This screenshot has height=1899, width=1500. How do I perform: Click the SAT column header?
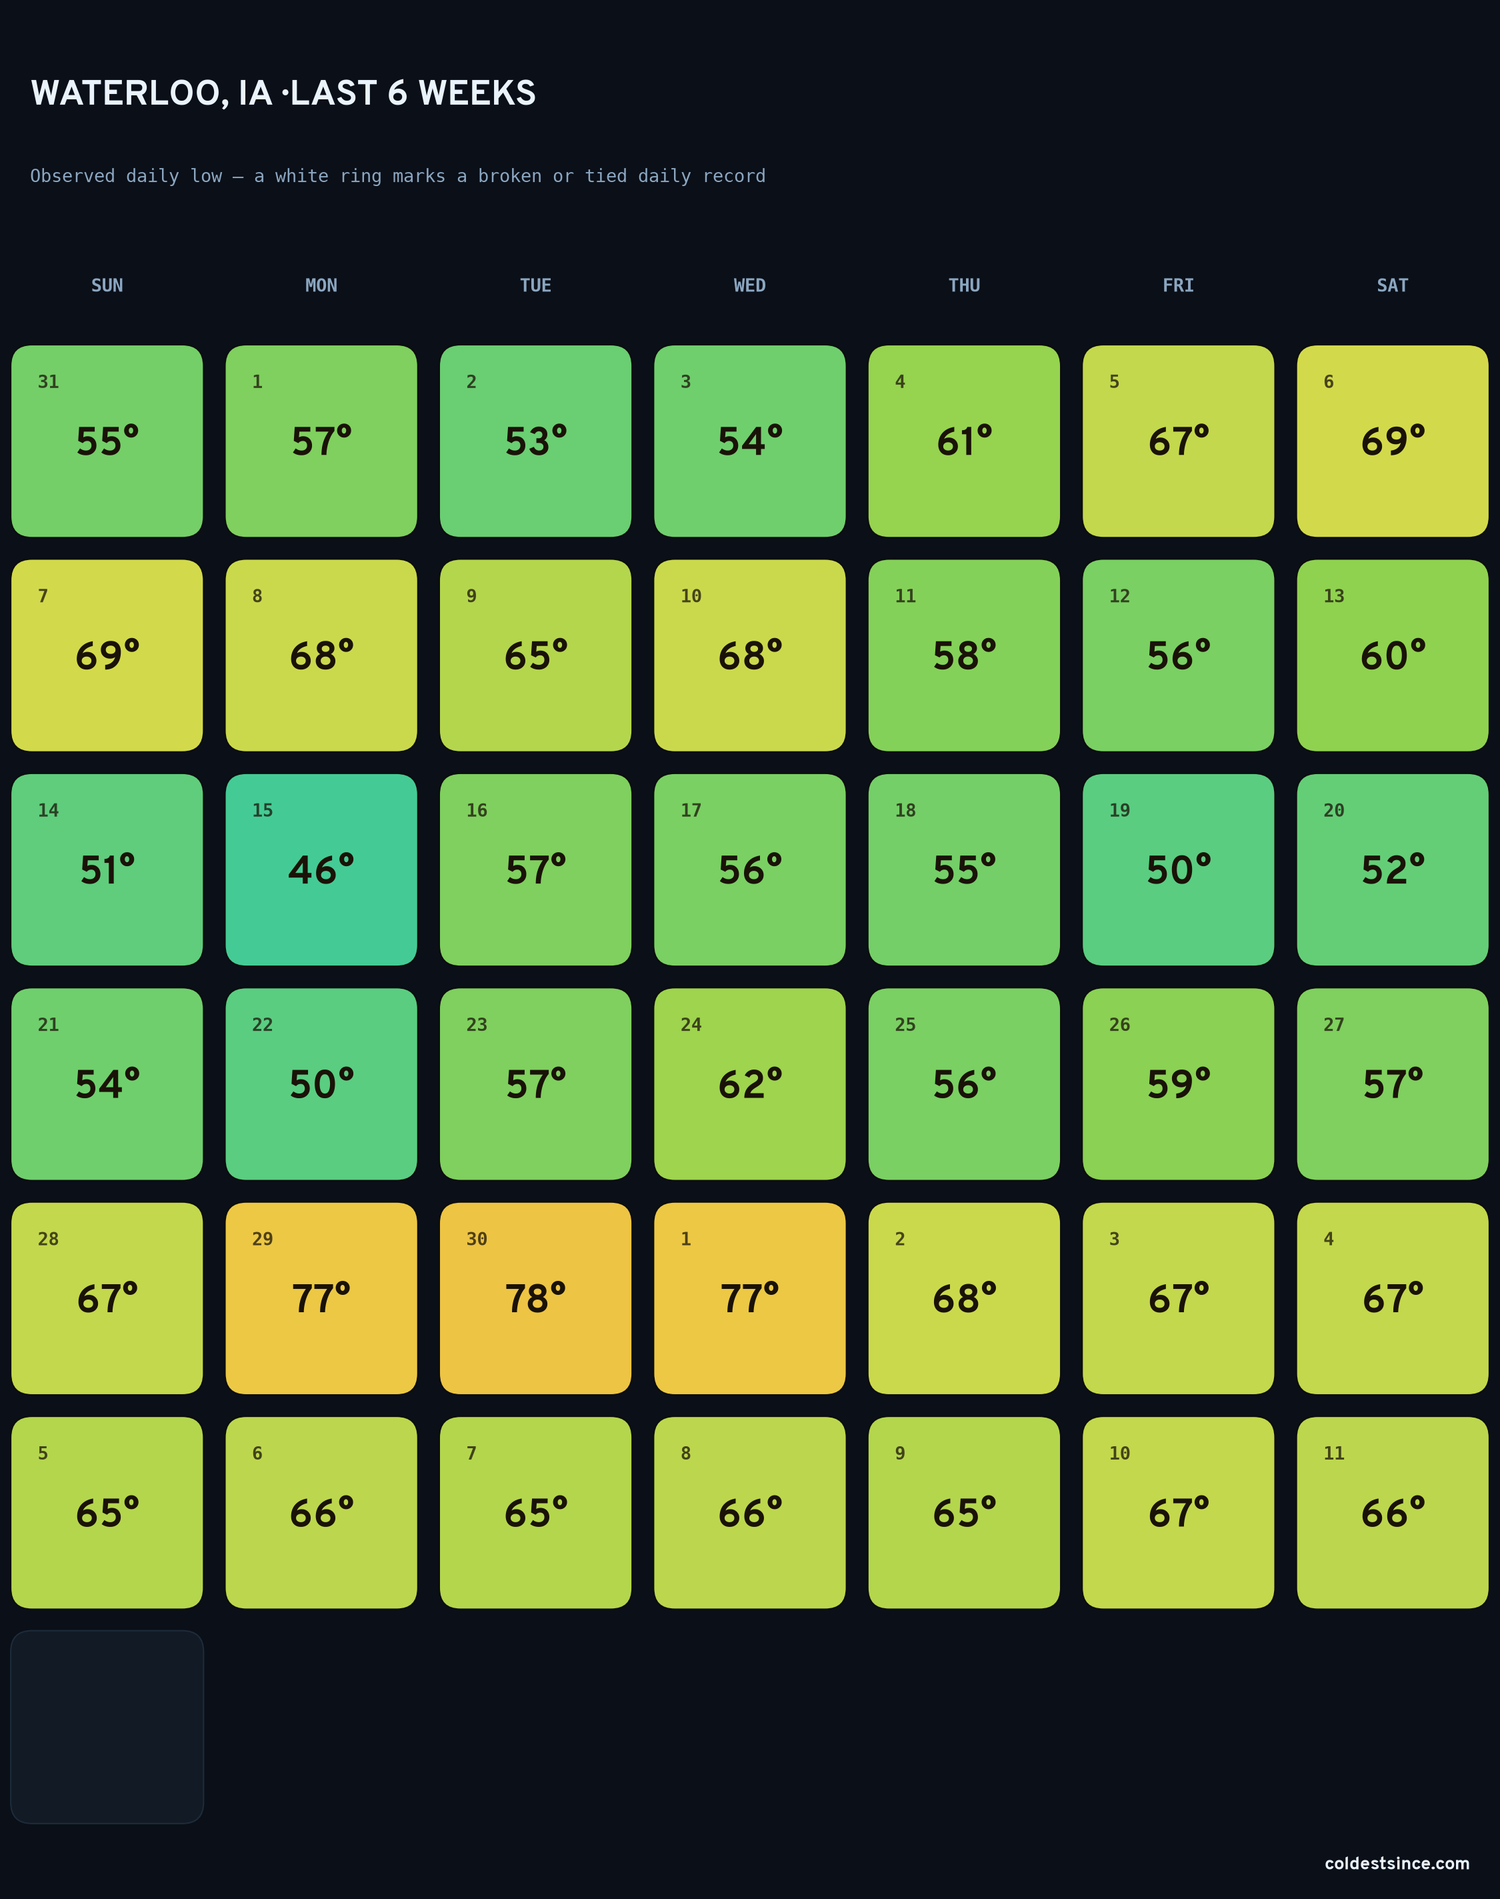(x=1393, y=285)
